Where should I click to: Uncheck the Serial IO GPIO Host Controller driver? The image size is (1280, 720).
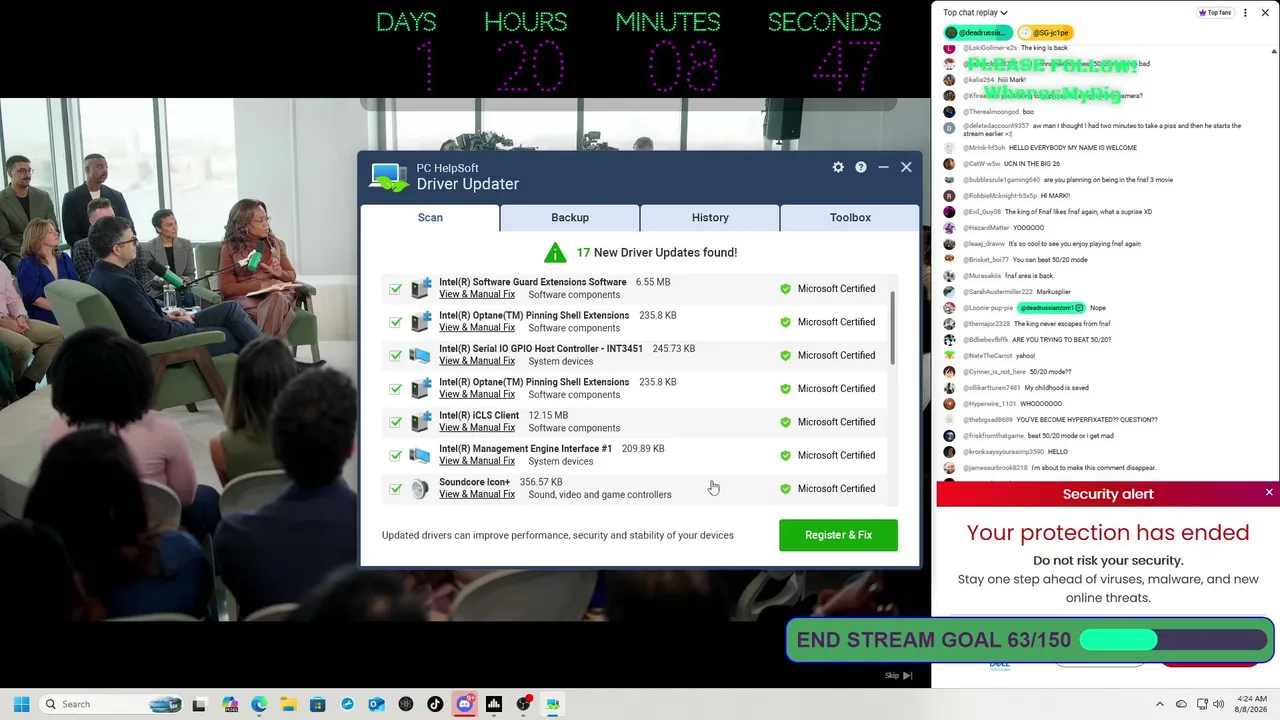396,355
